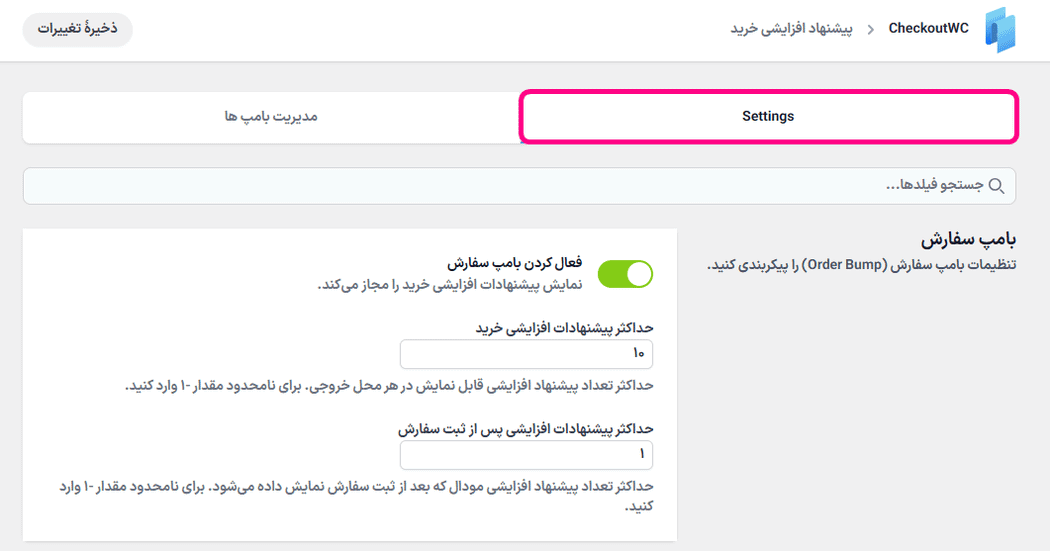Click the فعال کردن بامپ سفارش label
This screenshot has width=1050, height=551.
pyautogui.click(x=515, y=262)
